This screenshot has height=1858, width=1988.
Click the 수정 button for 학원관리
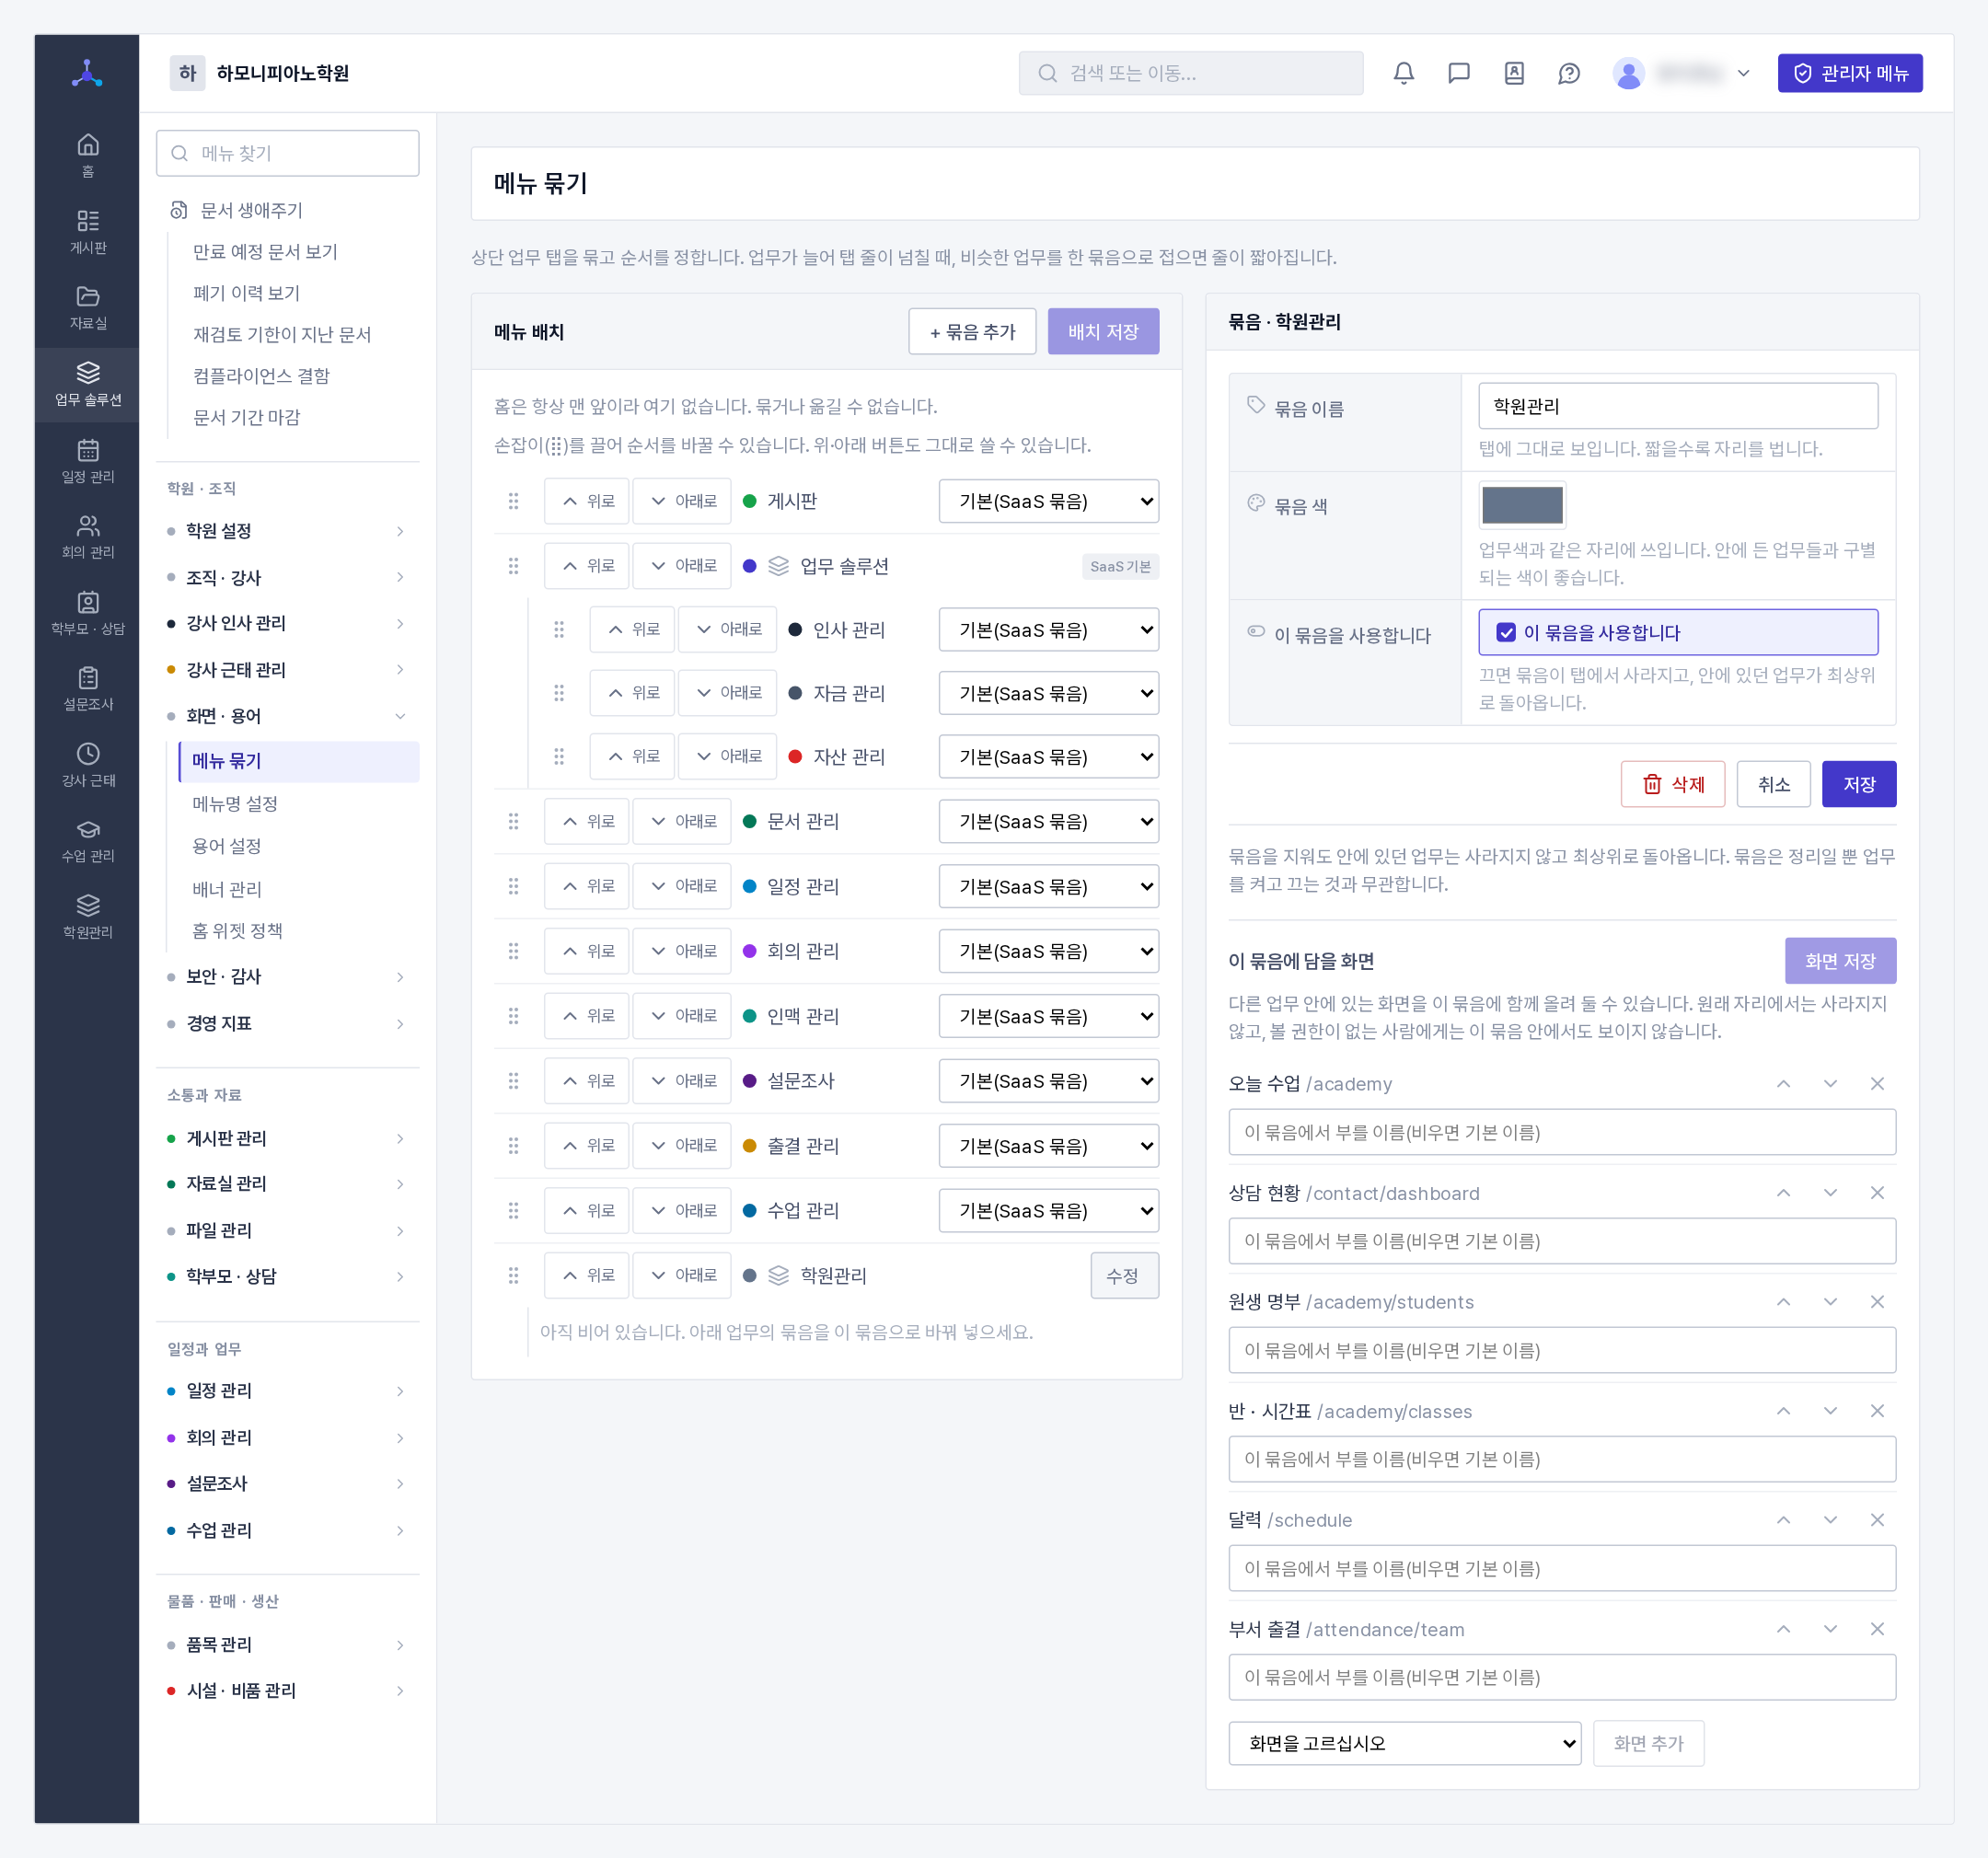click(1124, 1276)
